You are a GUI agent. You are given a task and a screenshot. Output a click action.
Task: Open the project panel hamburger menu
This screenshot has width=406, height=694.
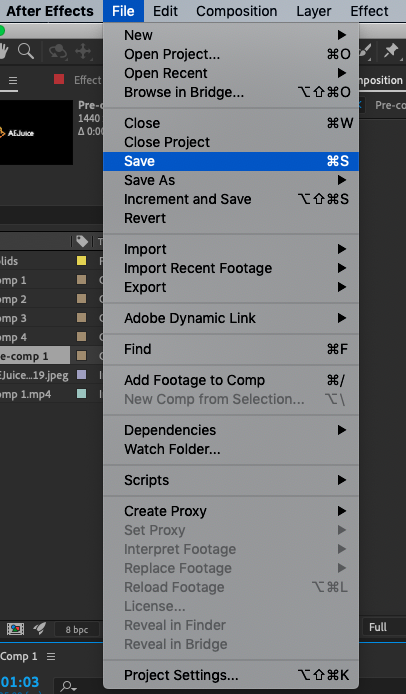pos(13,81)
